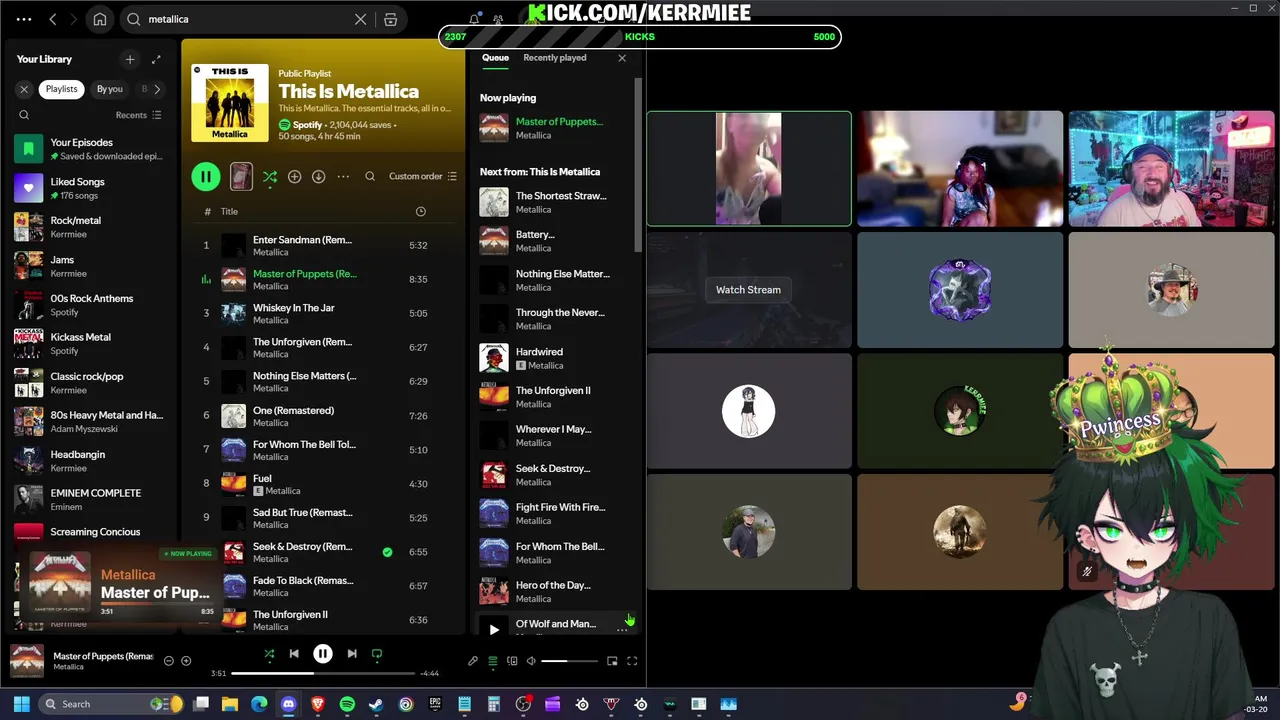Screen dimensions: 1280x720
Task: Click the Watch Stream button
Action: [x=748, y=290]
